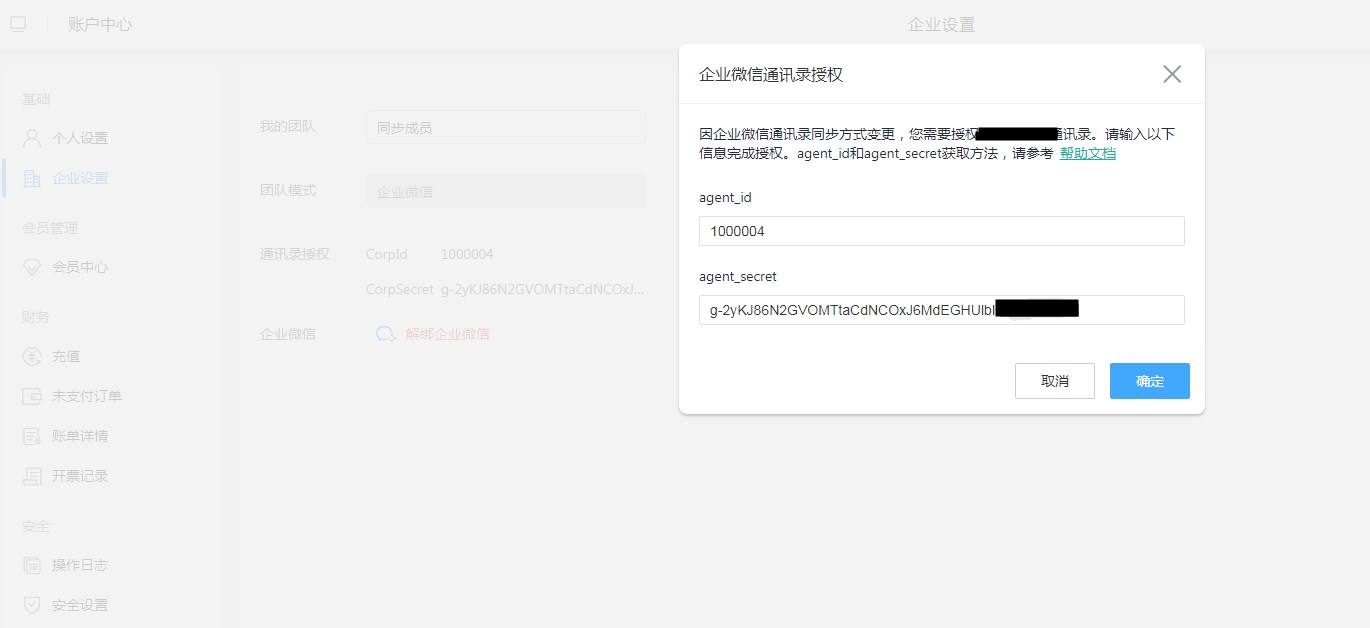The image size is (1370, 628).
Task: Click the 安全设置 shield icon
Action: pos(32,605)
